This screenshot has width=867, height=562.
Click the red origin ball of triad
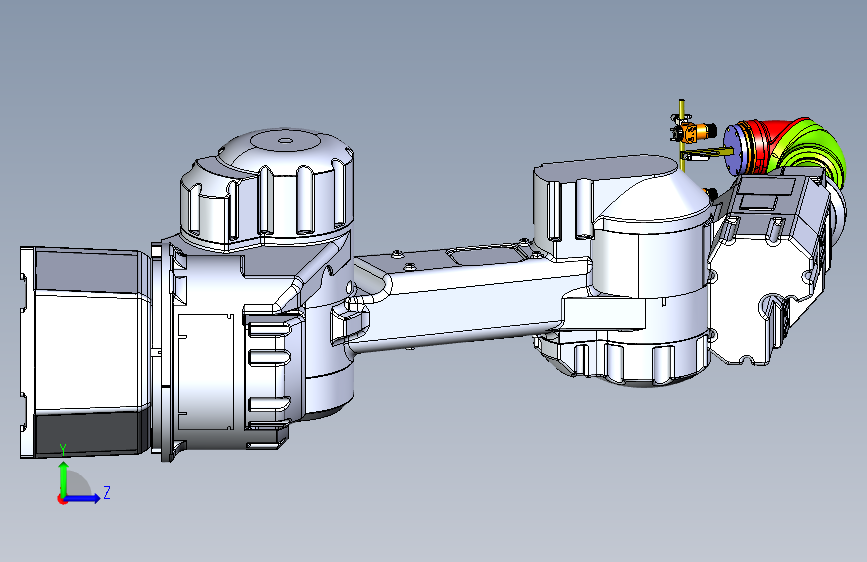62,499
